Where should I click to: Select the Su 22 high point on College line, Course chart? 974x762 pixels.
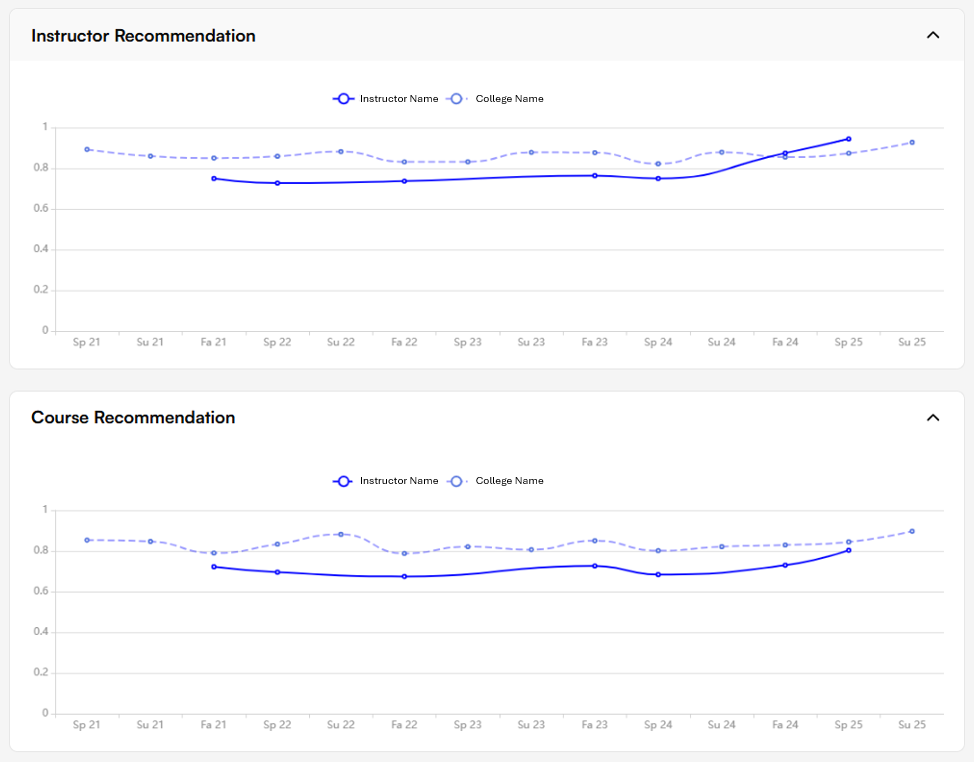340,534
